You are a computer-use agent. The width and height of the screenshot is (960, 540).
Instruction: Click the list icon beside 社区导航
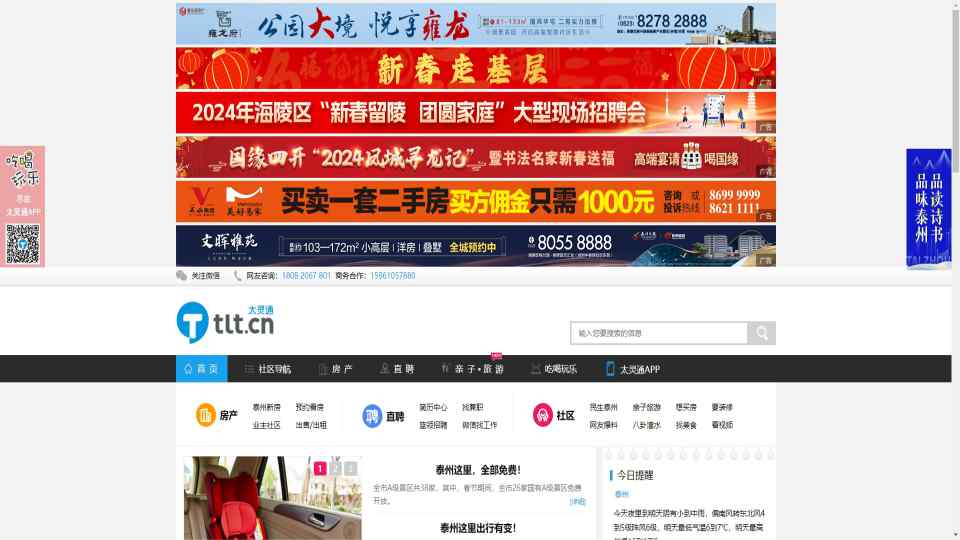pyautogui.click(x=249, y=369)
